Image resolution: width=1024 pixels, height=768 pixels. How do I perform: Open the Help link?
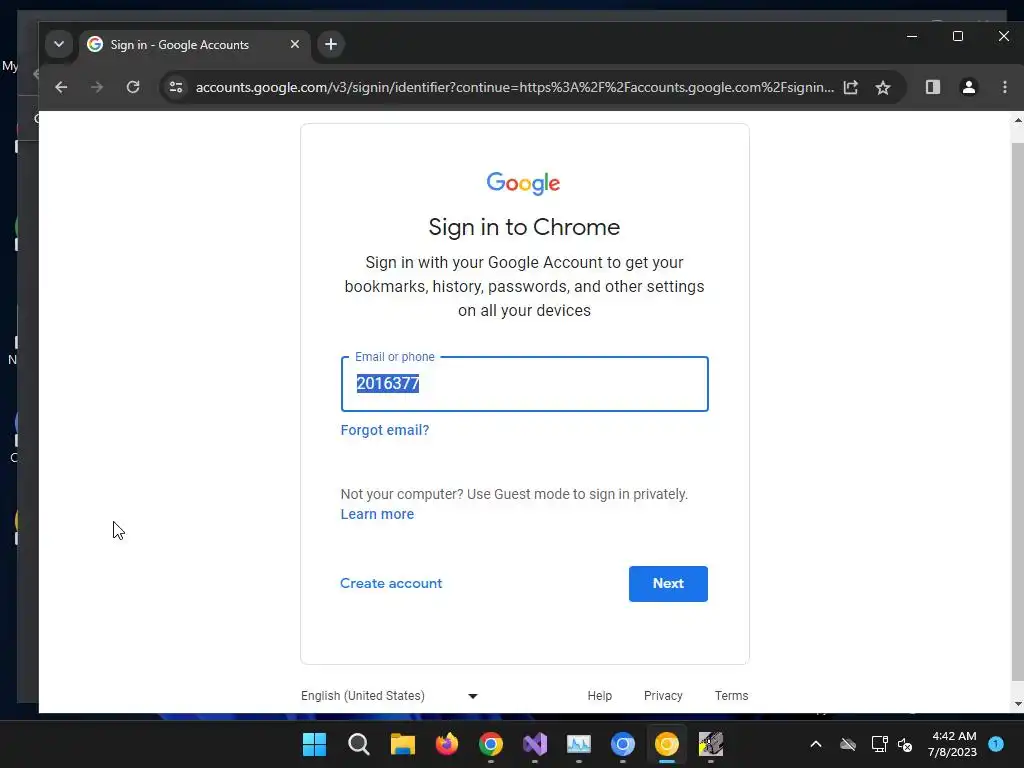tap(600, 696)
